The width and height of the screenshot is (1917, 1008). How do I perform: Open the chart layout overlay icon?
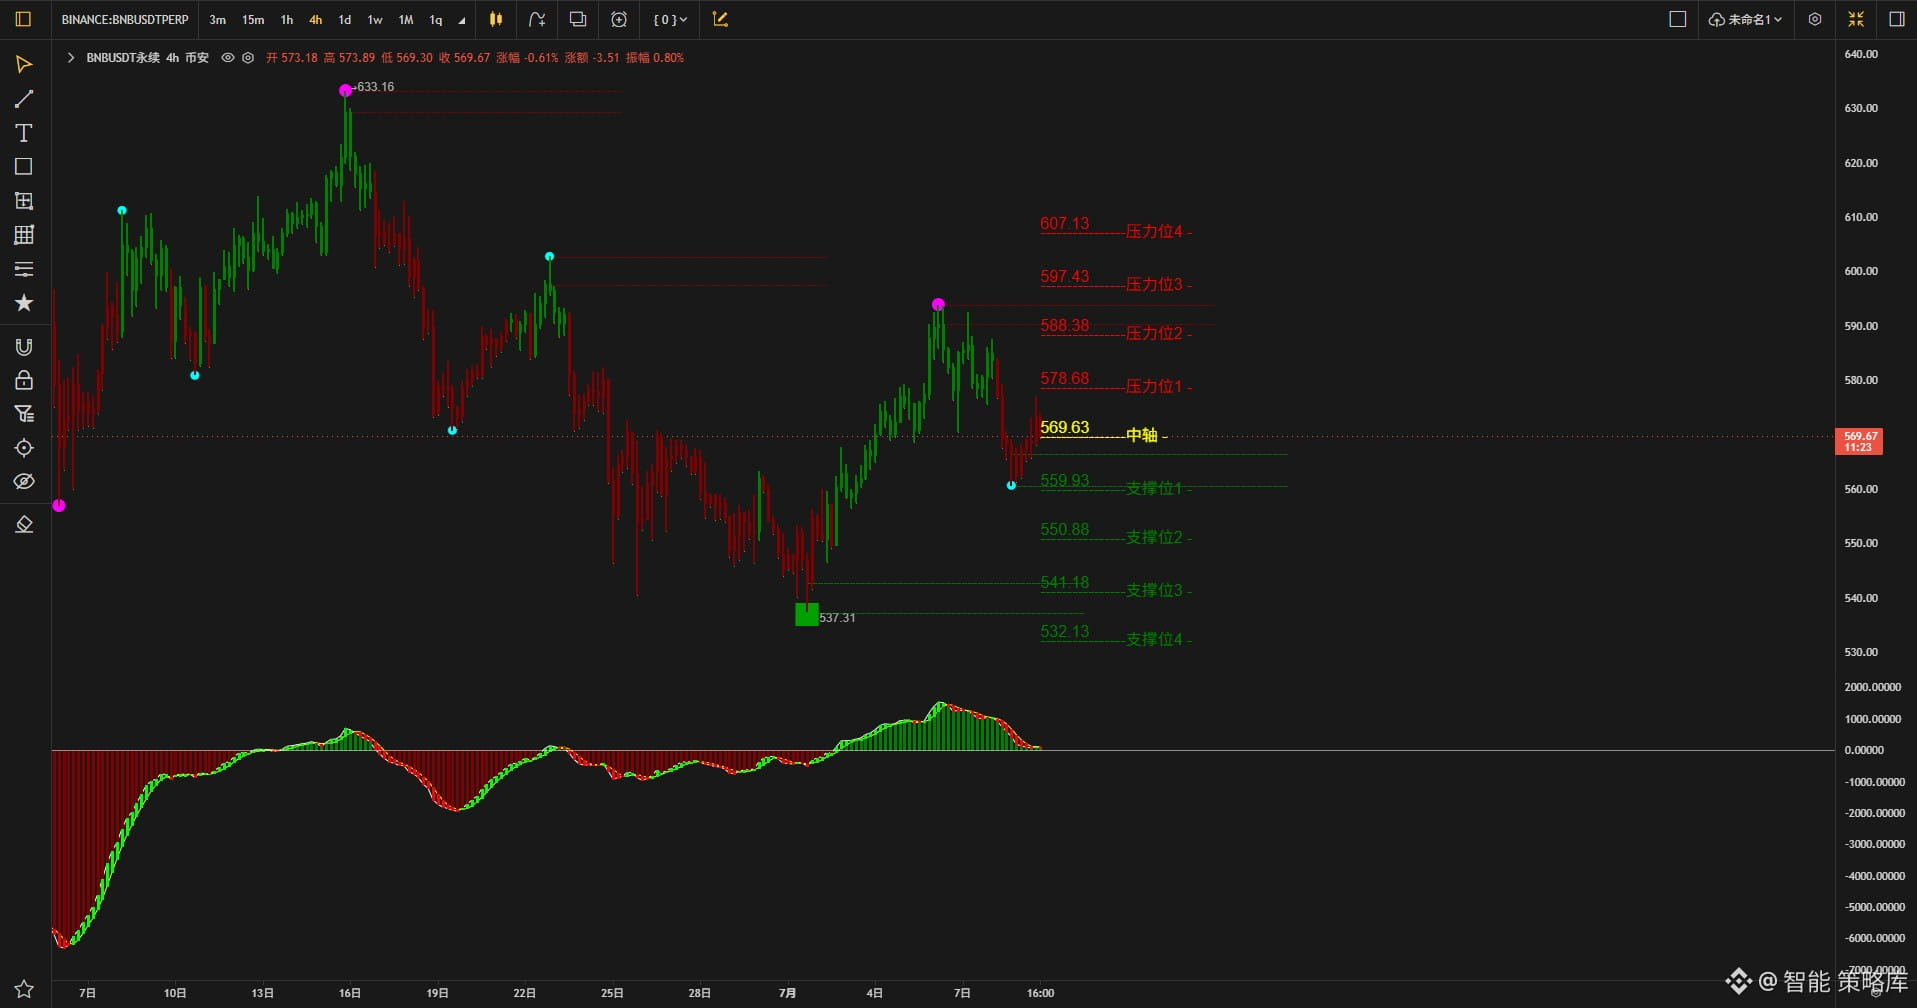coord(578,19)
